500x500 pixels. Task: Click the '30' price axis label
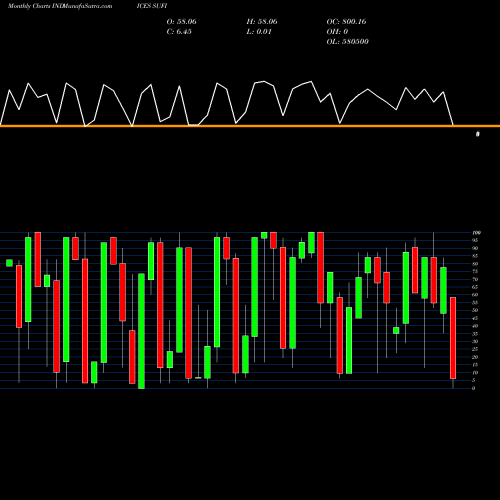[475, 342]
